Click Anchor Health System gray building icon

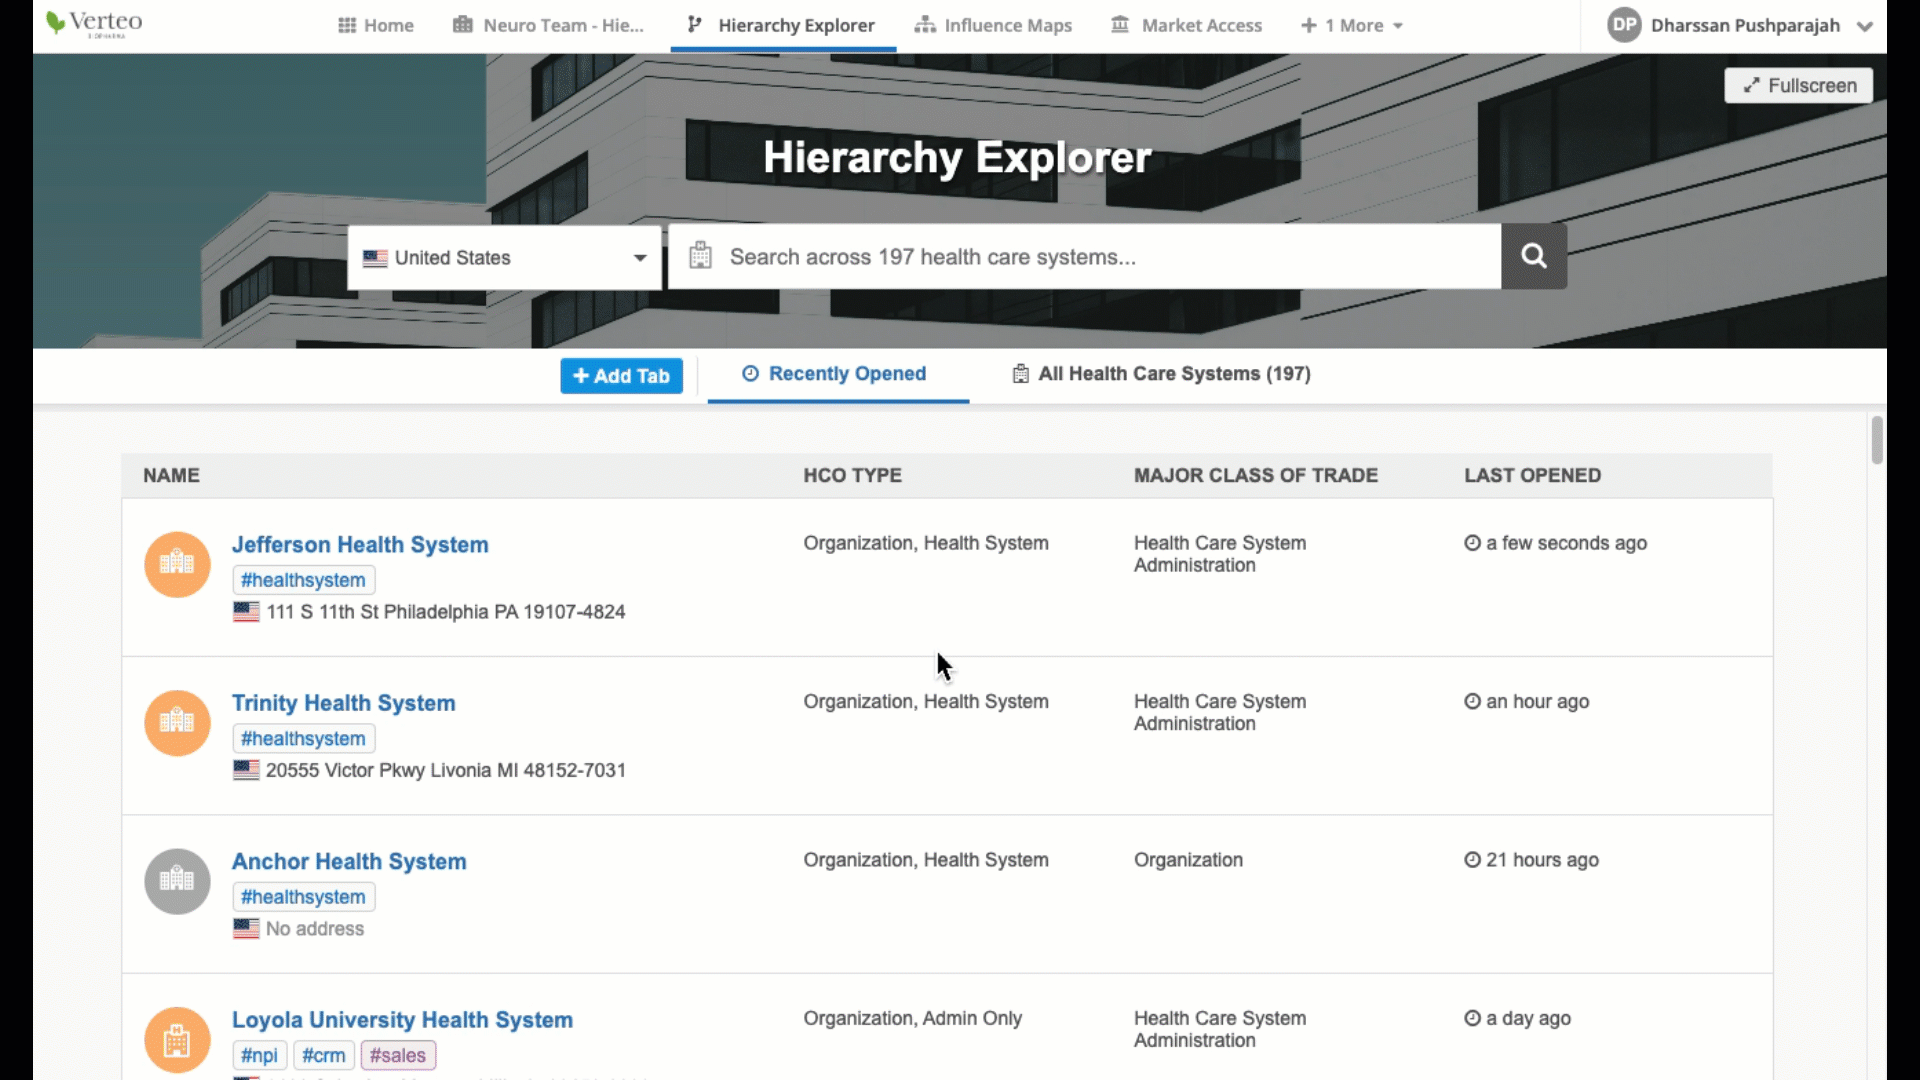tap(177, 881)
